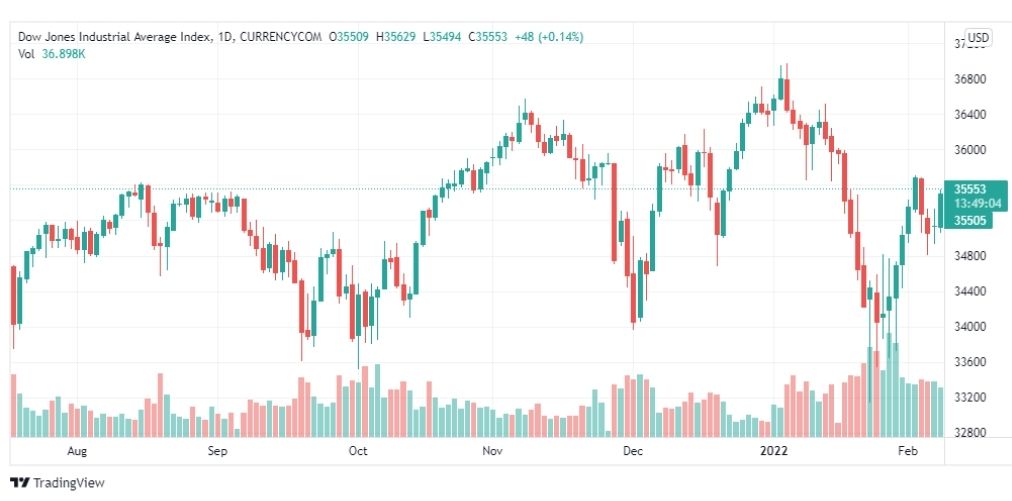
Task: Click the 36.898K volume value
Action: pyautogui.click(x=65, y=53)
